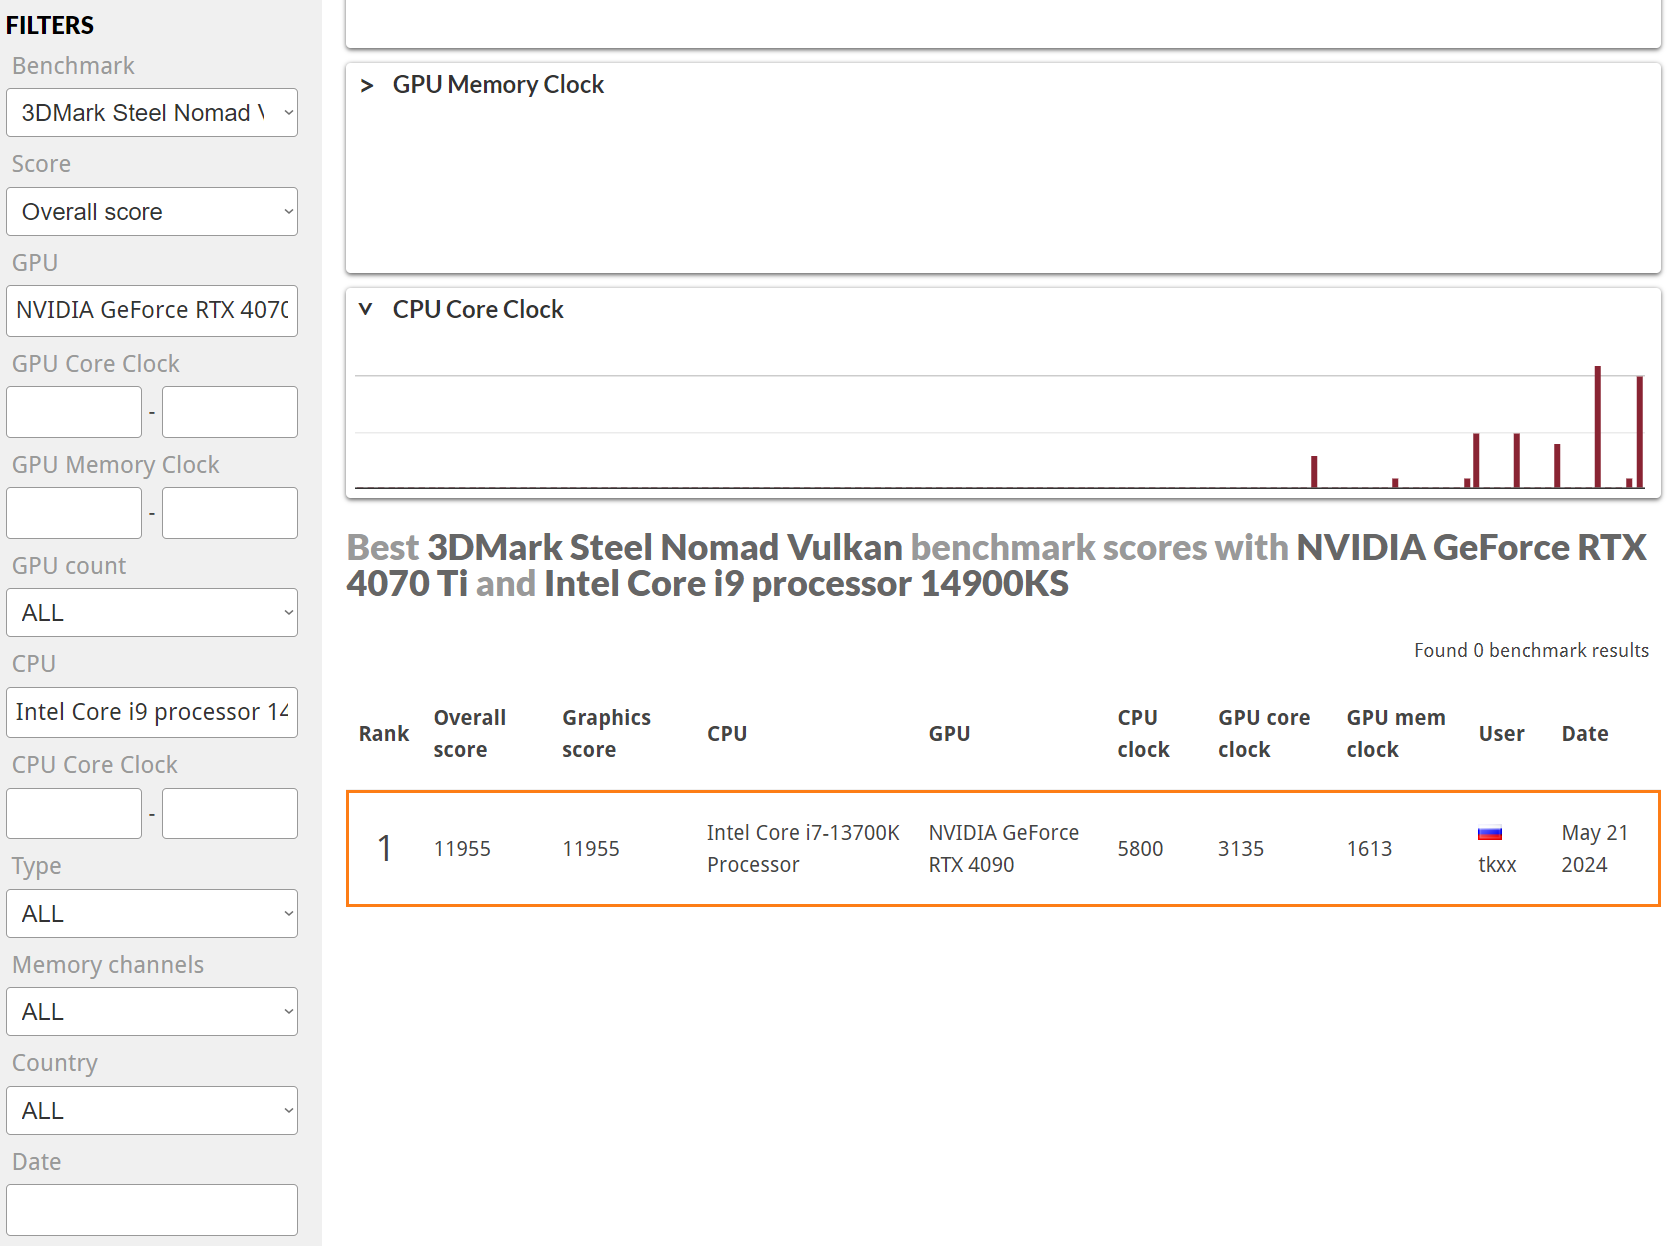Open the Score dropdown

point(152,212)
